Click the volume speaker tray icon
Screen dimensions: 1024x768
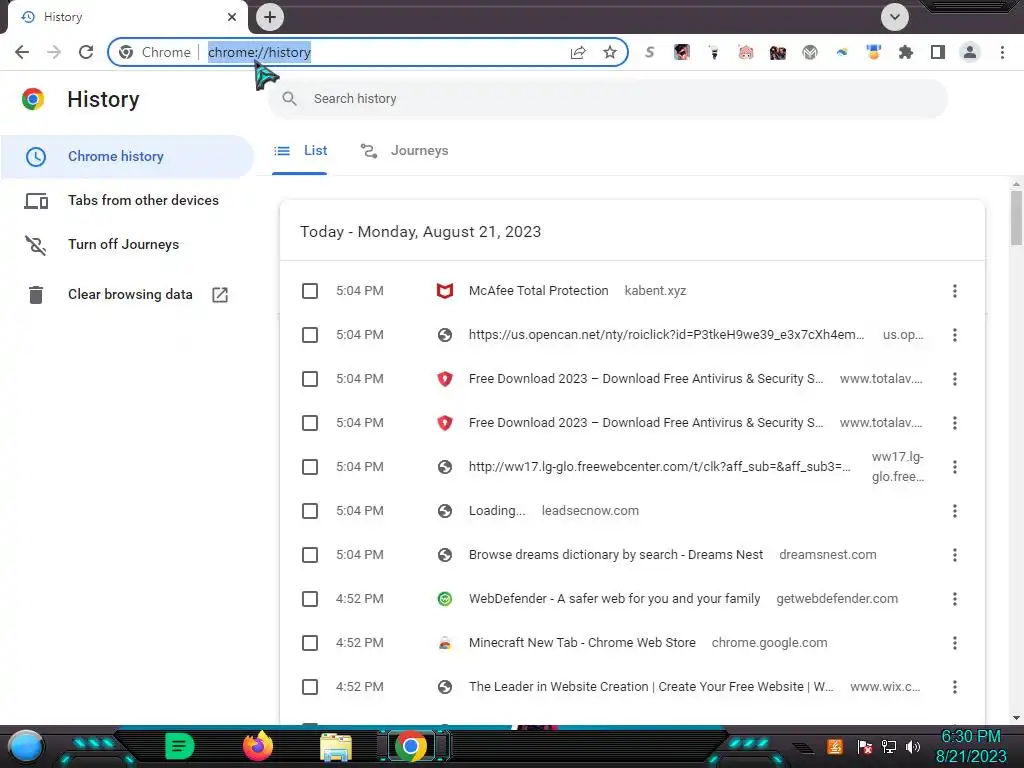pos(912,747)
